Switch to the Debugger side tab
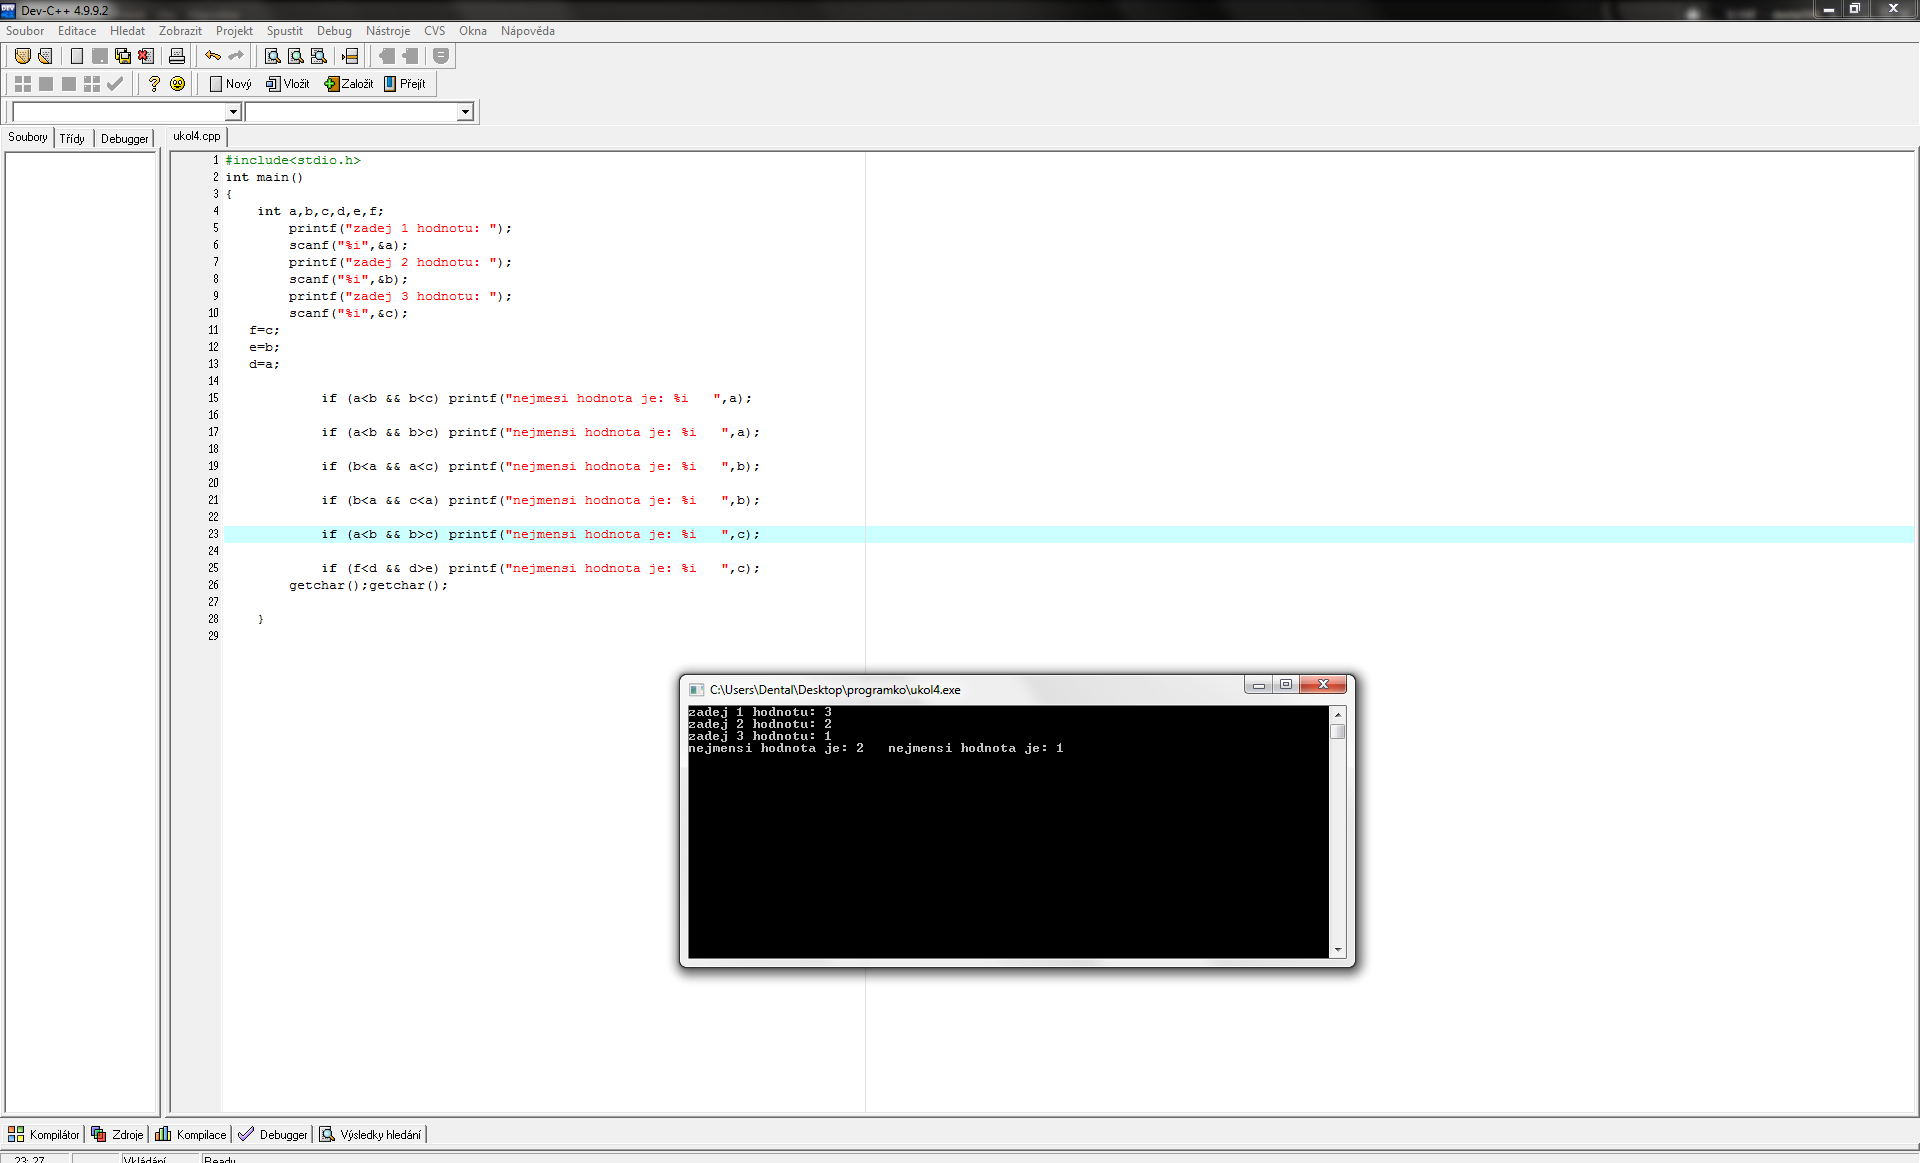This screenshot has height=1163, width=1928. [124, 138]
